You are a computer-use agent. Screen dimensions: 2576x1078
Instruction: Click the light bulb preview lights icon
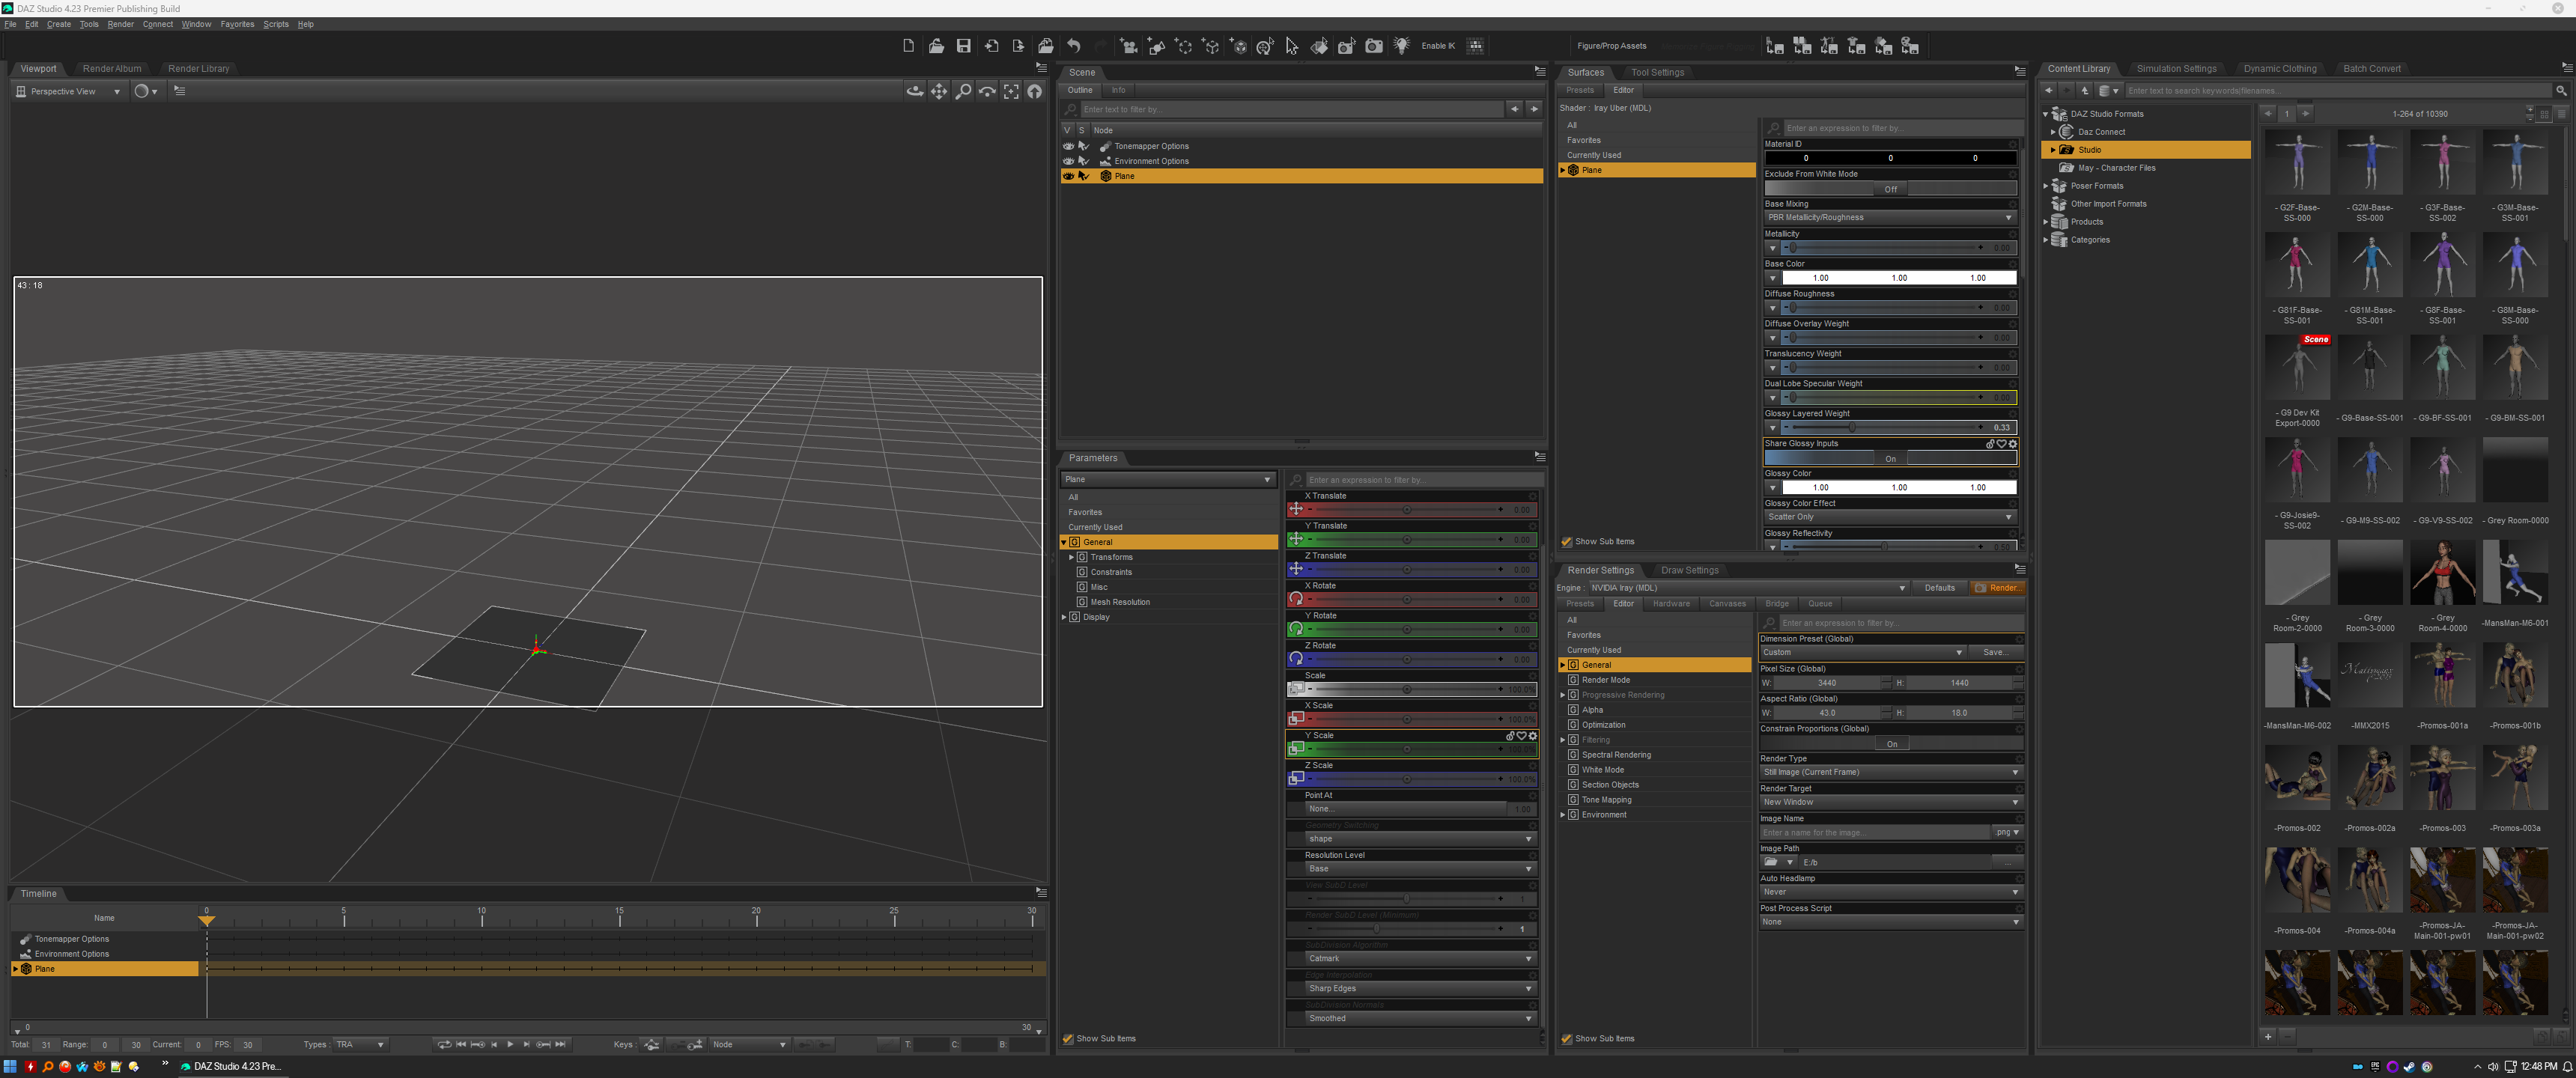click(1401, 46)
